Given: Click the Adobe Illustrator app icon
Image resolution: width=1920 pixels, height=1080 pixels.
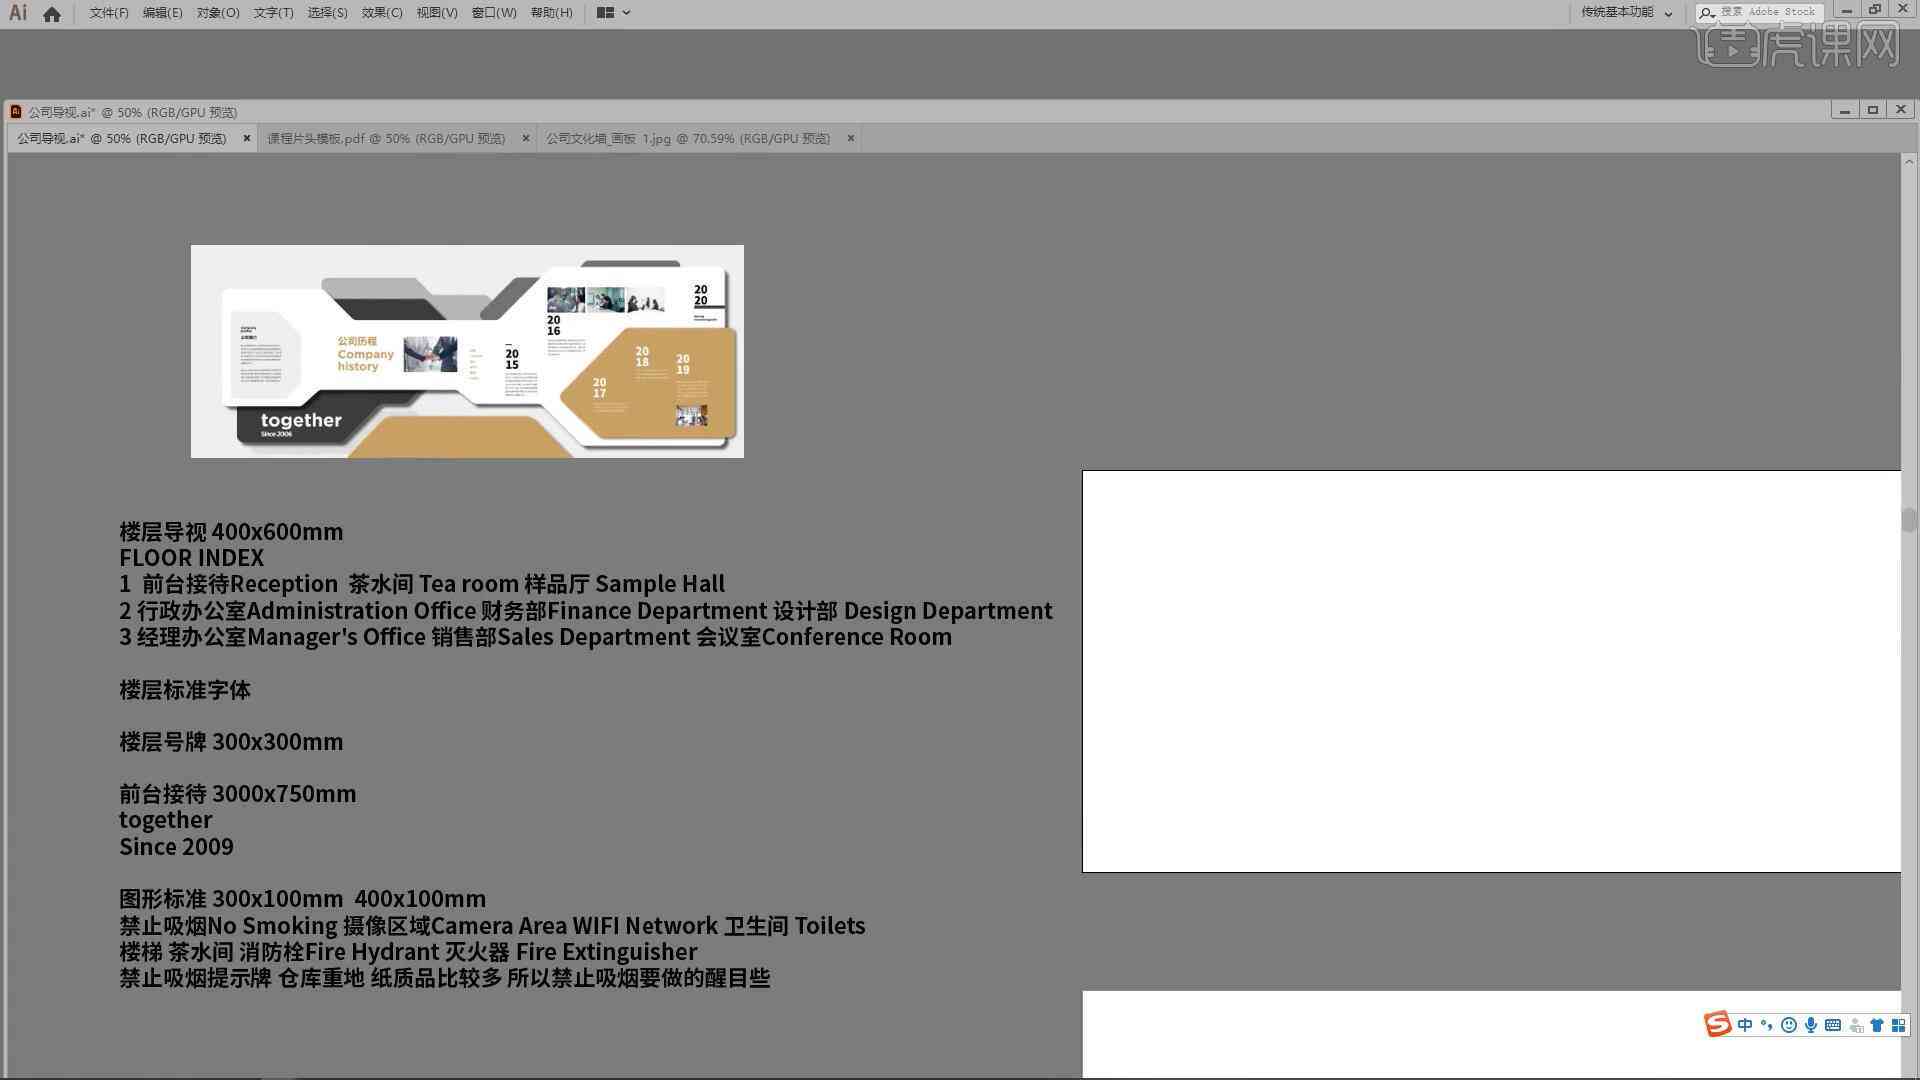Looking at the screenshot, I should tap(18, 12).
